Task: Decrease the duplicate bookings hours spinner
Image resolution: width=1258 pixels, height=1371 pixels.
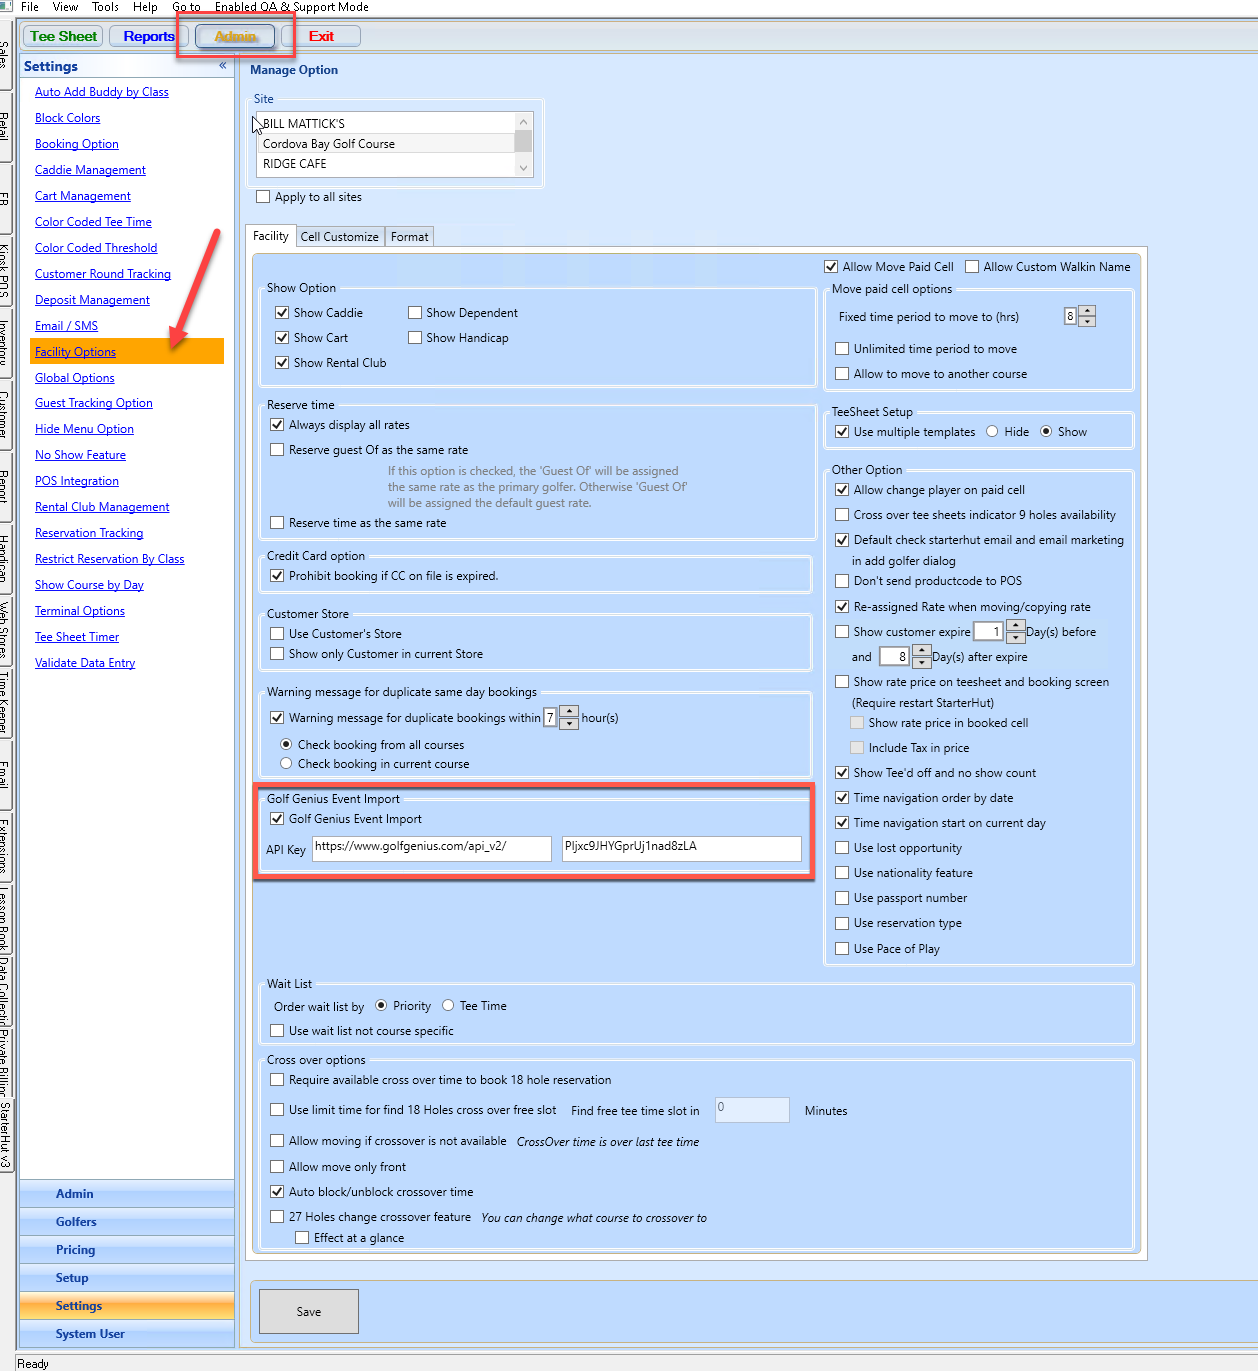Action: click(569, 723)
